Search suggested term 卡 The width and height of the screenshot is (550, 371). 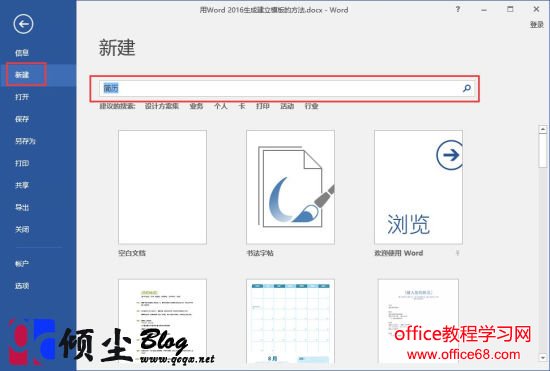pyautogui.click(x=242, y=106)
